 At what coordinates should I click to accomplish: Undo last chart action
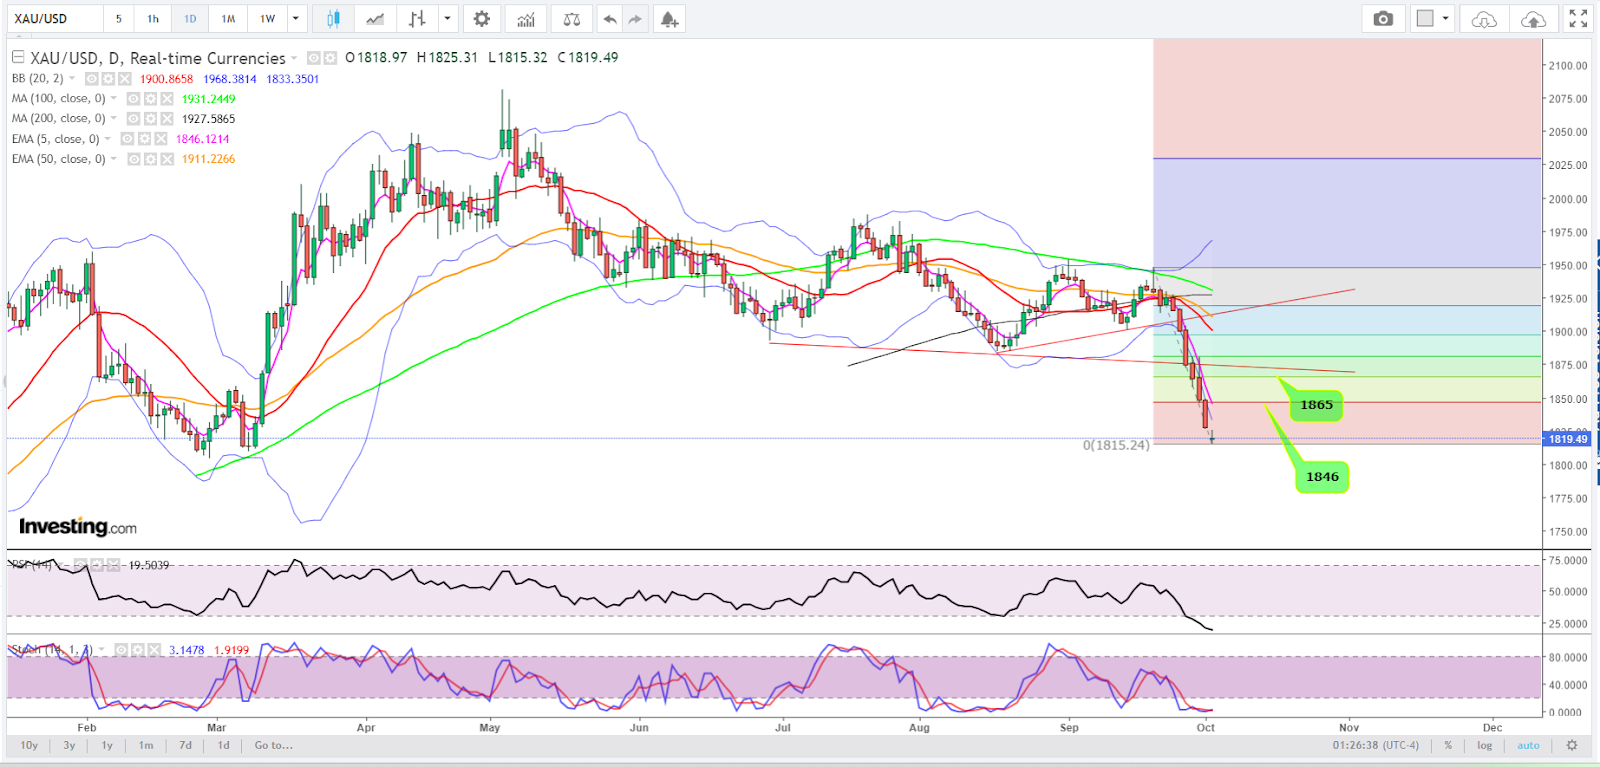pyautogui.click(x=609, y=19)
